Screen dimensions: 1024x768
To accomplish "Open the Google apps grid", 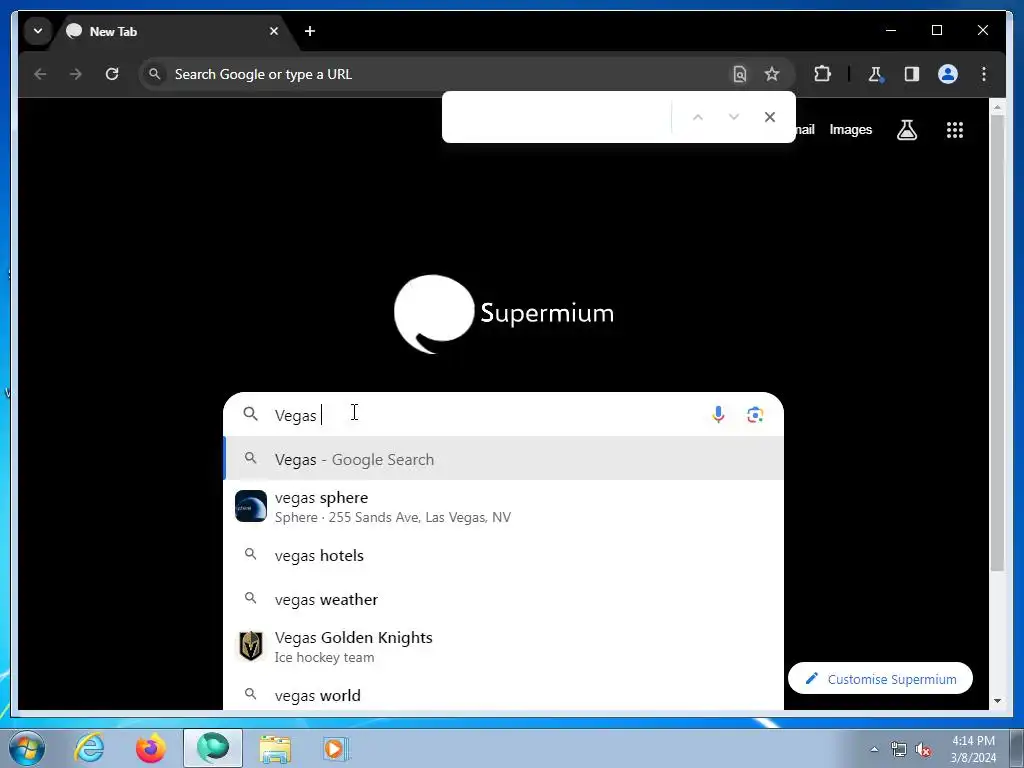I will [955, 130].
